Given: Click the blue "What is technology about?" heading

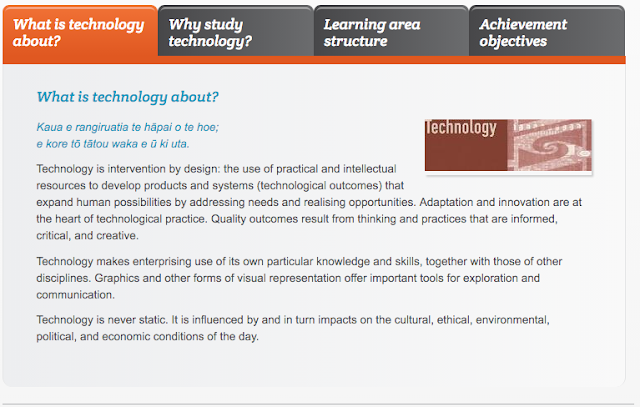Looking at the screenshot, I should [127, 97].
